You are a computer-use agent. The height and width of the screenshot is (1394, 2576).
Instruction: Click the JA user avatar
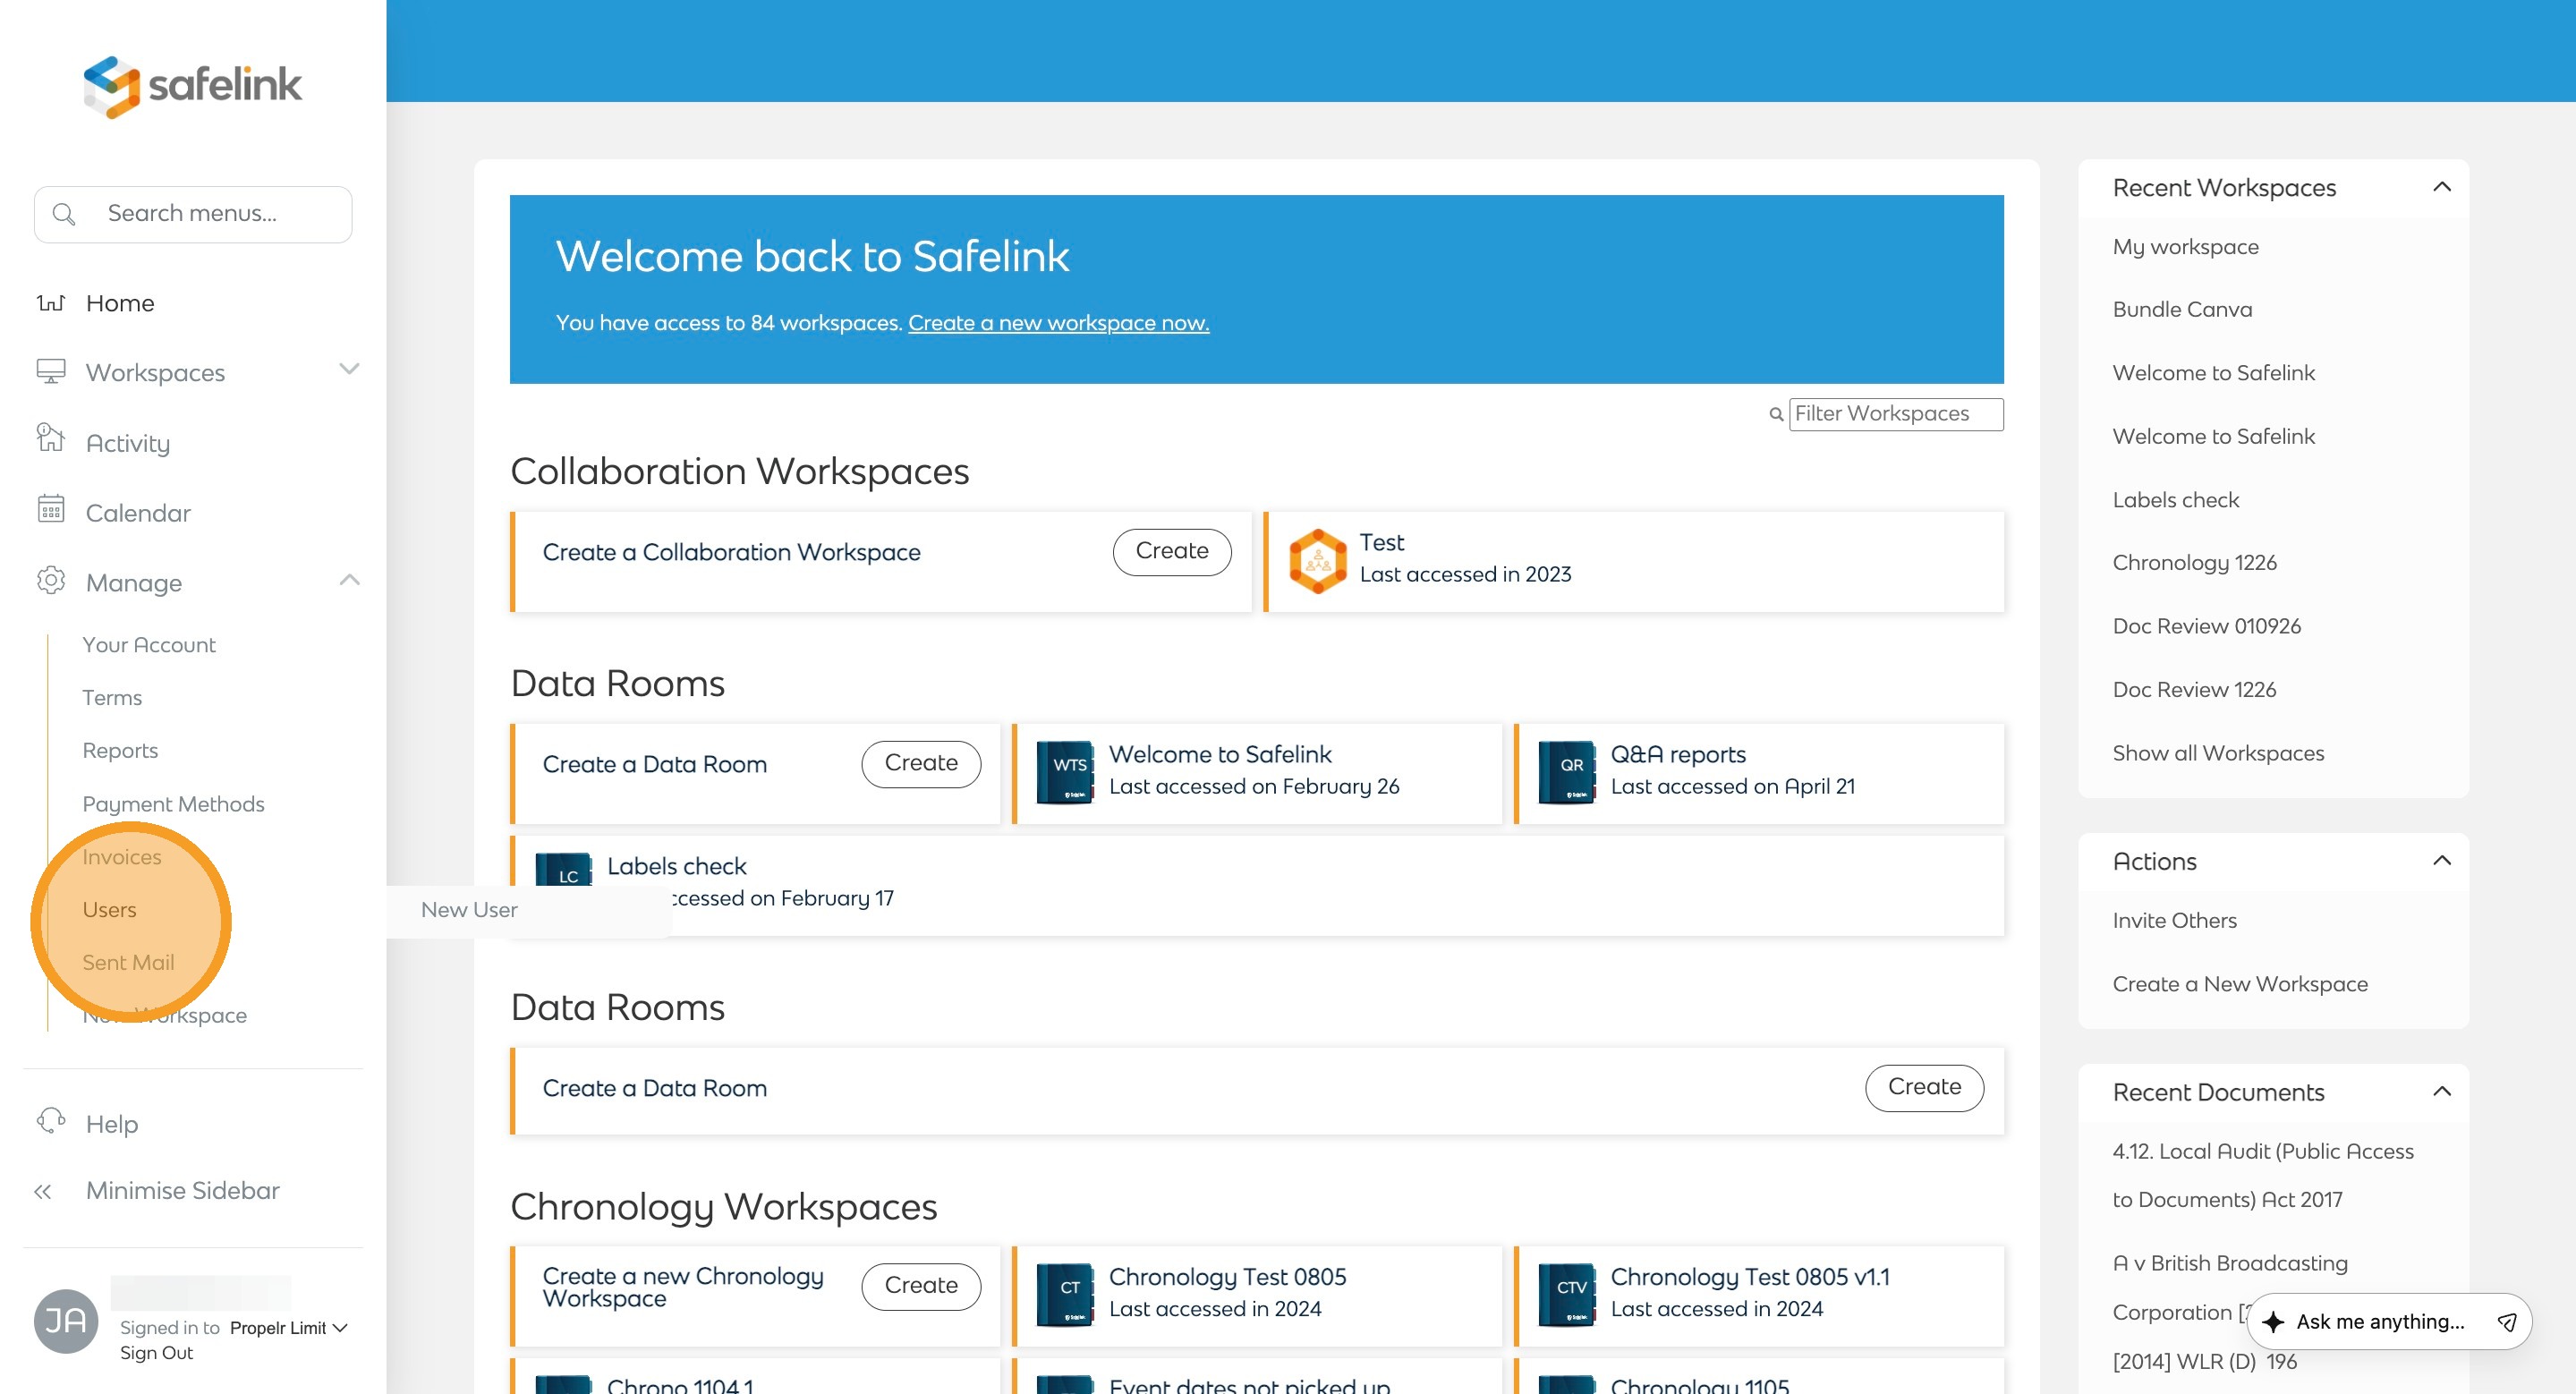pyautogui.click(x=66, y=1321)
